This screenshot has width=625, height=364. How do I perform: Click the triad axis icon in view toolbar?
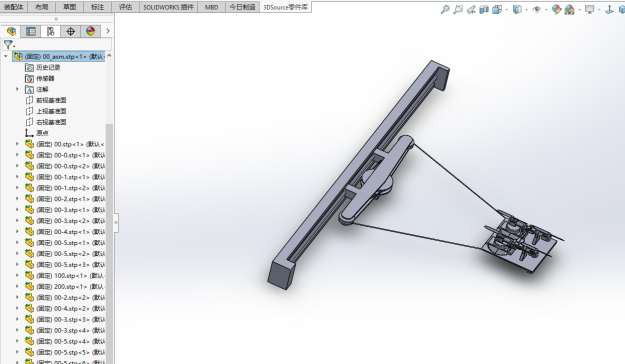click(609, 9)
